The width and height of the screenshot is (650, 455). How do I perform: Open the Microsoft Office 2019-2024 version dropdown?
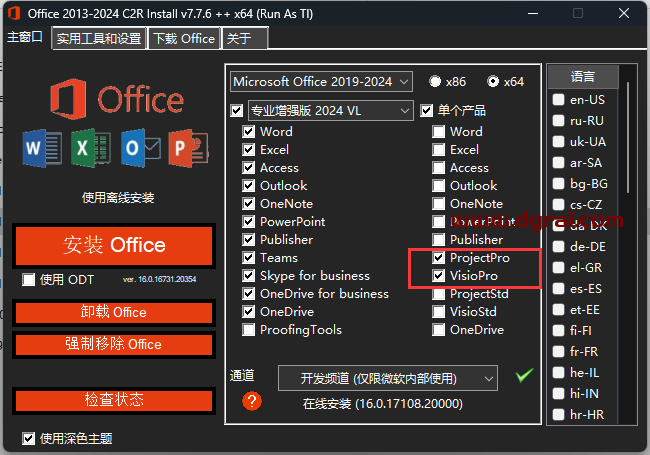(321, 82)
